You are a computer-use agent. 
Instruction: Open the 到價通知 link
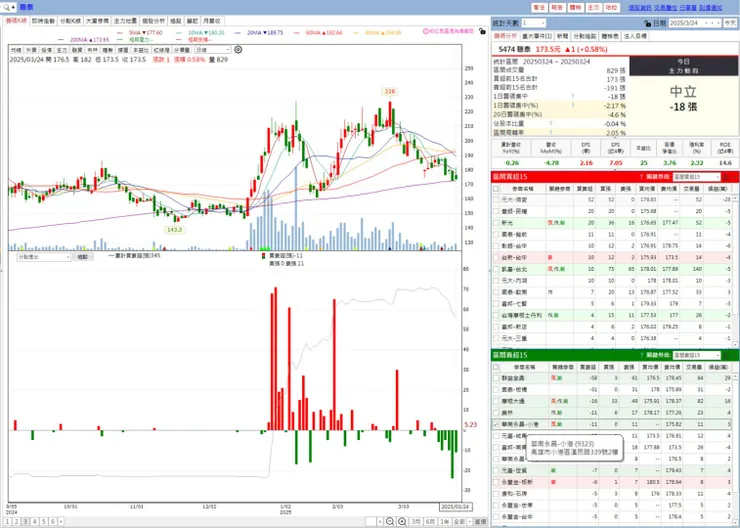pos(711,8)
